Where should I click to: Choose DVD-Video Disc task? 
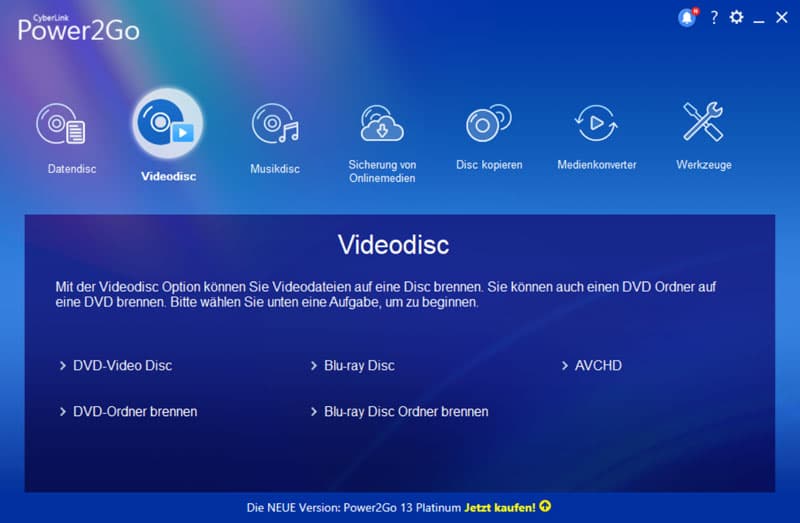click(x=122, y=365)
